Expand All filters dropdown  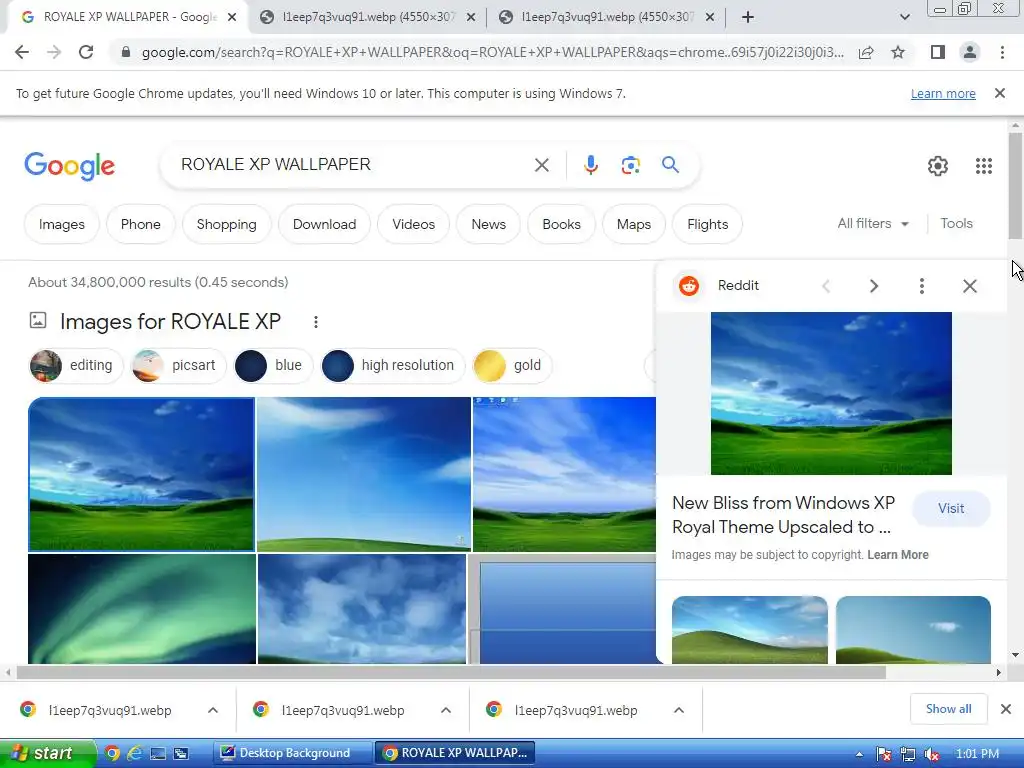click(x=873, y=223)
